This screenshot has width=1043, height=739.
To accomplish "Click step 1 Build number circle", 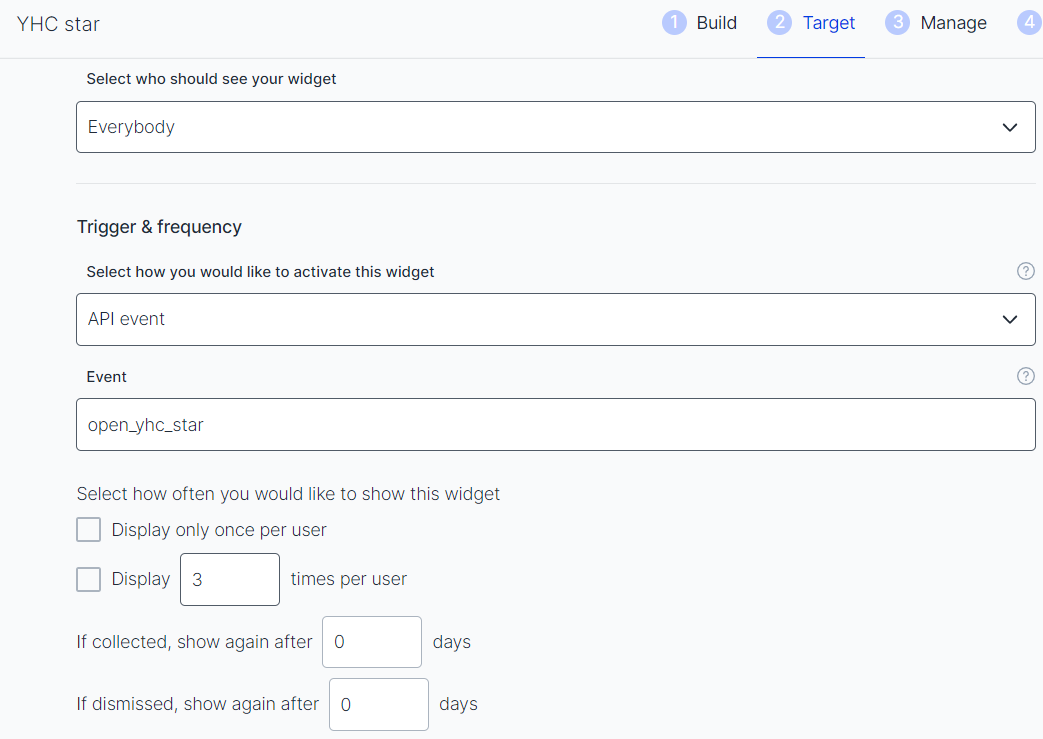I will point(675,23).
